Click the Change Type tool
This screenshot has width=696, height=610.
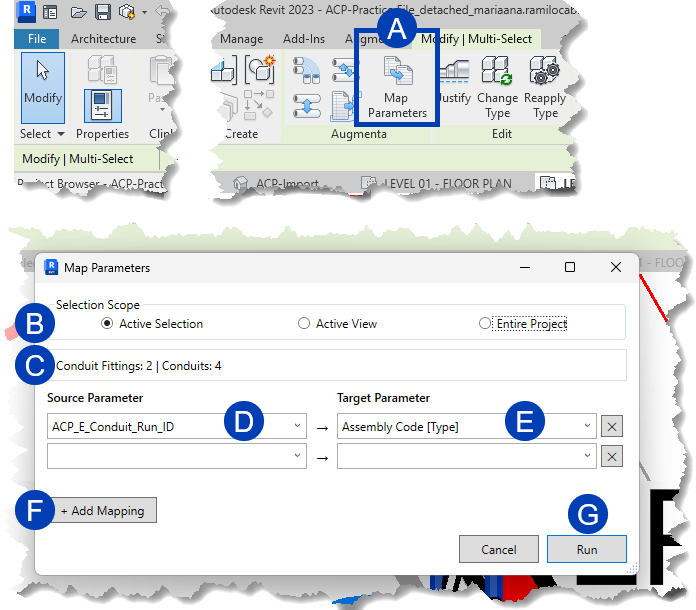(x=497, y=87)
